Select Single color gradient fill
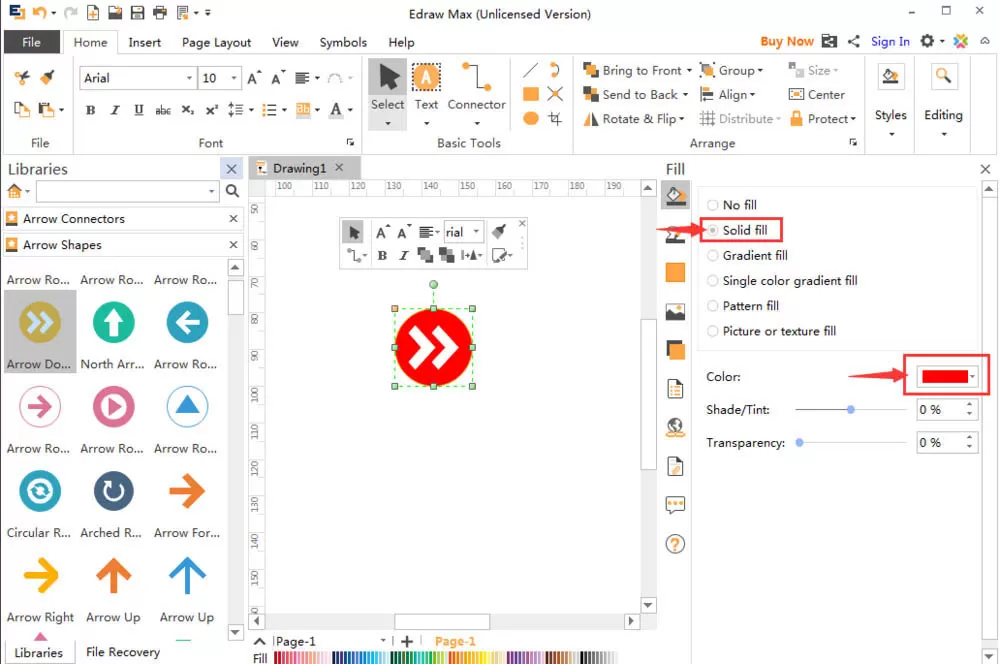This screenshot has height=664, width=1000. click(x=782, y=281)
